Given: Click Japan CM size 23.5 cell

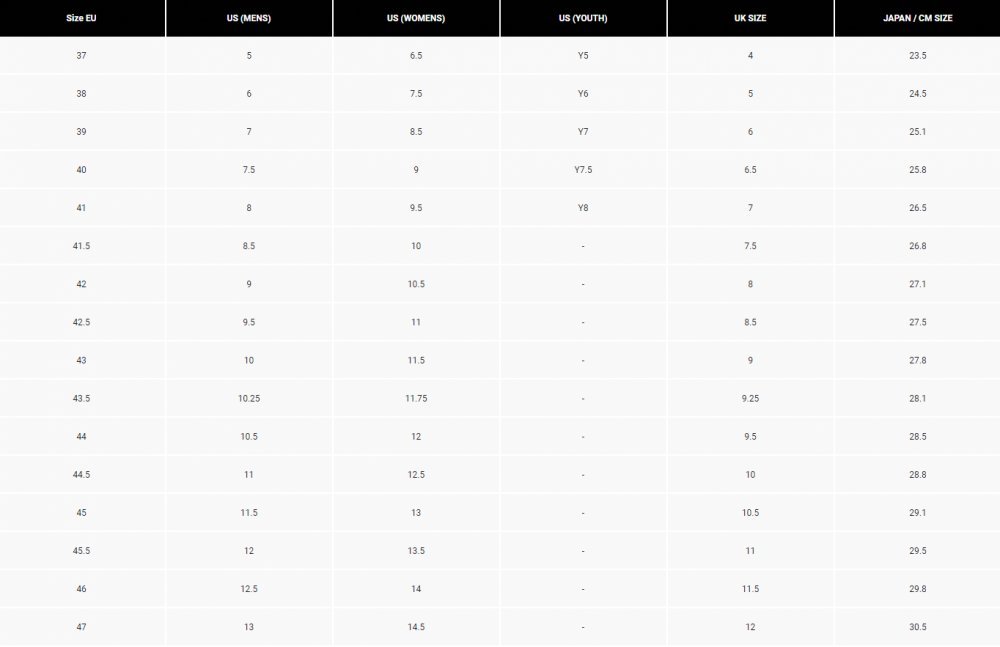Looking at the screenshot, I should pyautogui.click(x=917, y=56).
